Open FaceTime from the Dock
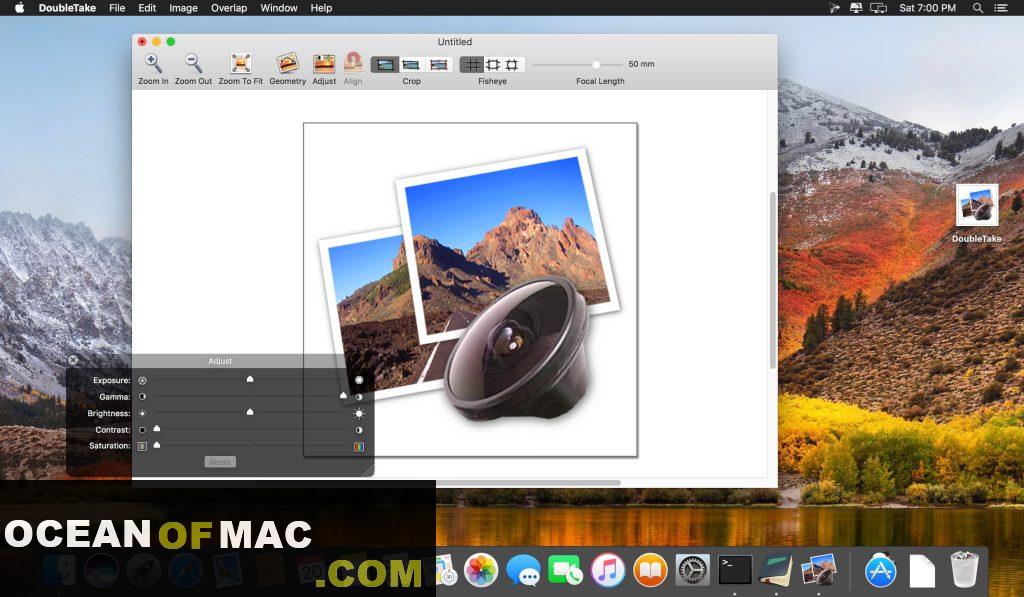The width and height of the screenshot is (1024, 597). pos(566,570)
